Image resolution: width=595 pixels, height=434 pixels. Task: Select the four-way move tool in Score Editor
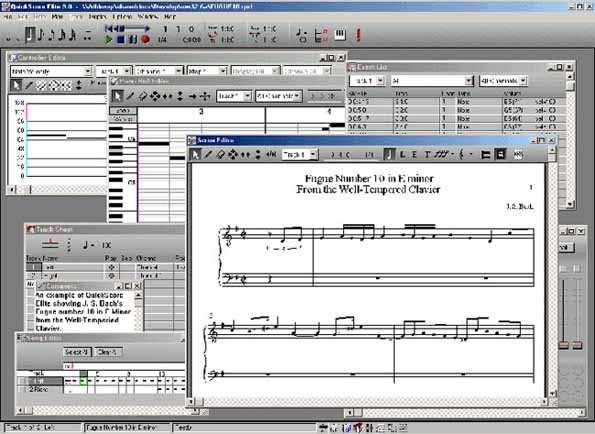pyautogui.click(x=233, y=154)
